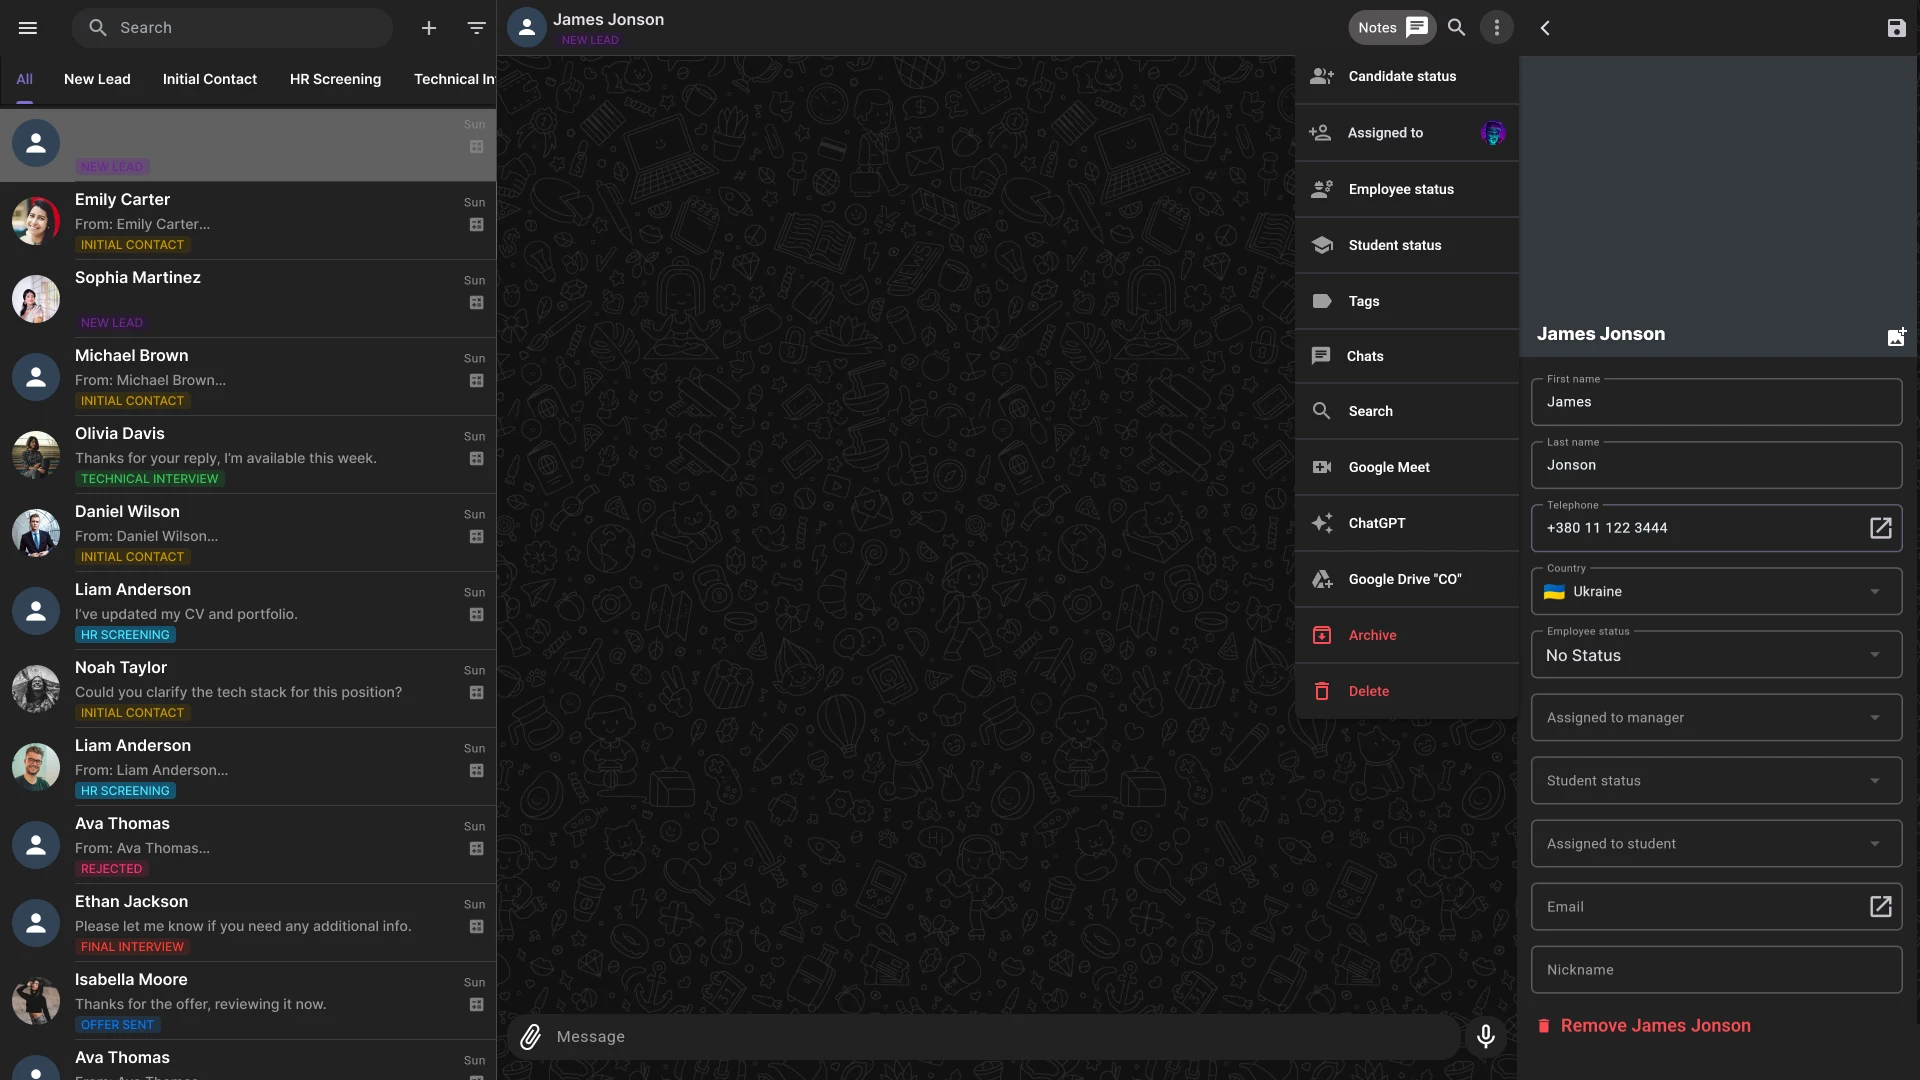This screenshot has height=1080, width=1920.
Task: Click the Nickname input field
Action: click(1716, 970)
